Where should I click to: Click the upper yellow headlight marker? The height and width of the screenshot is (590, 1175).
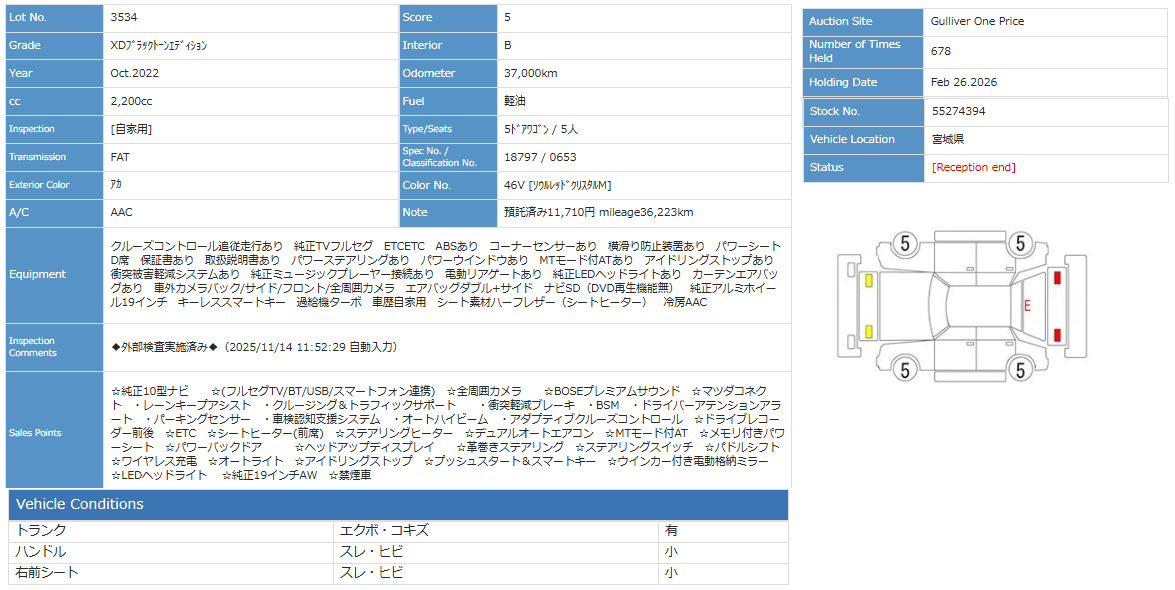[868, 279]
